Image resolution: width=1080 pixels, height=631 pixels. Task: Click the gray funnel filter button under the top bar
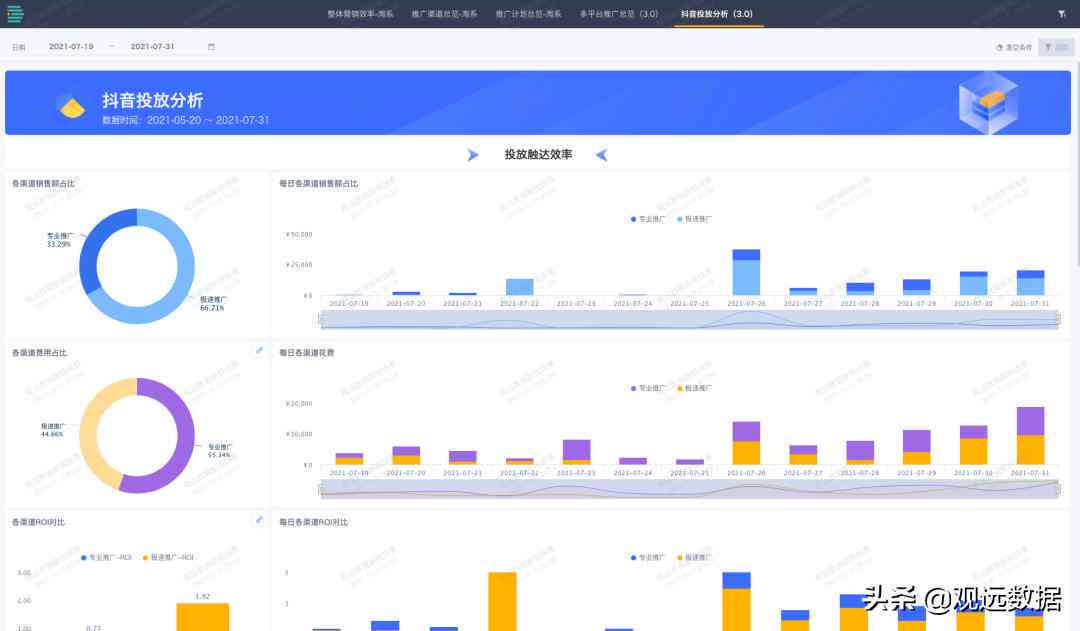[x=1056, y=47]
